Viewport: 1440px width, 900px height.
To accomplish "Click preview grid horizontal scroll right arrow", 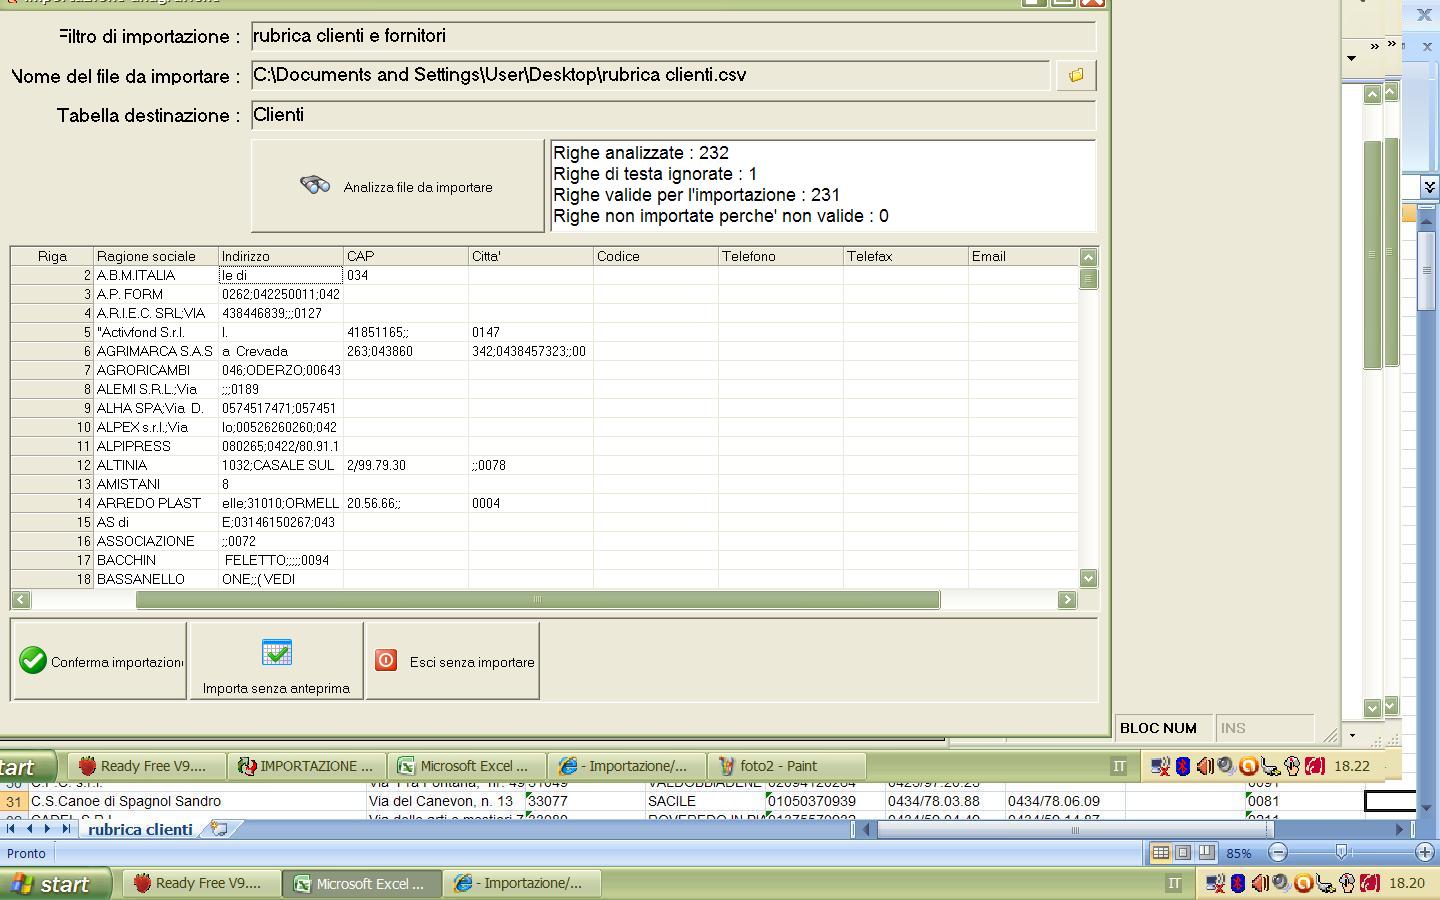I will pos(1067,599).
